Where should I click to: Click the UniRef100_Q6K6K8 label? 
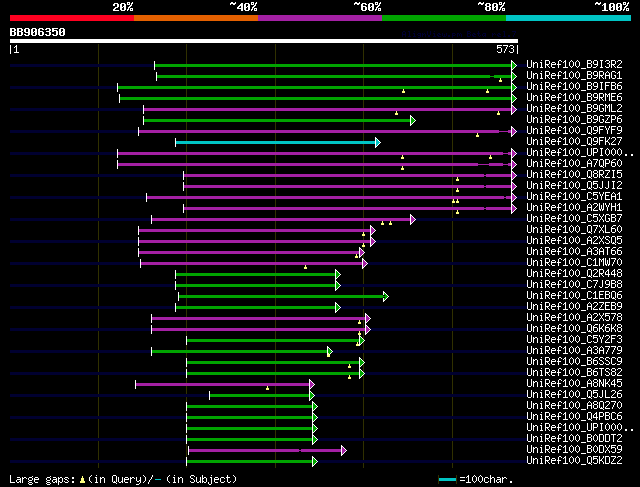[574, 329]
